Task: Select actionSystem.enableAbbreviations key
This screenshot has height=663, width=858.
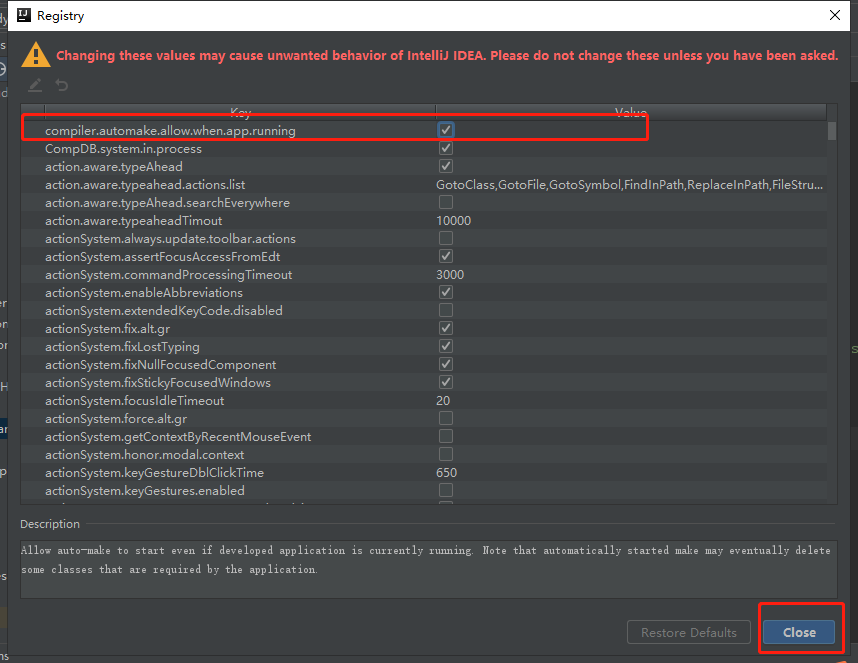Action: (144, 293)
